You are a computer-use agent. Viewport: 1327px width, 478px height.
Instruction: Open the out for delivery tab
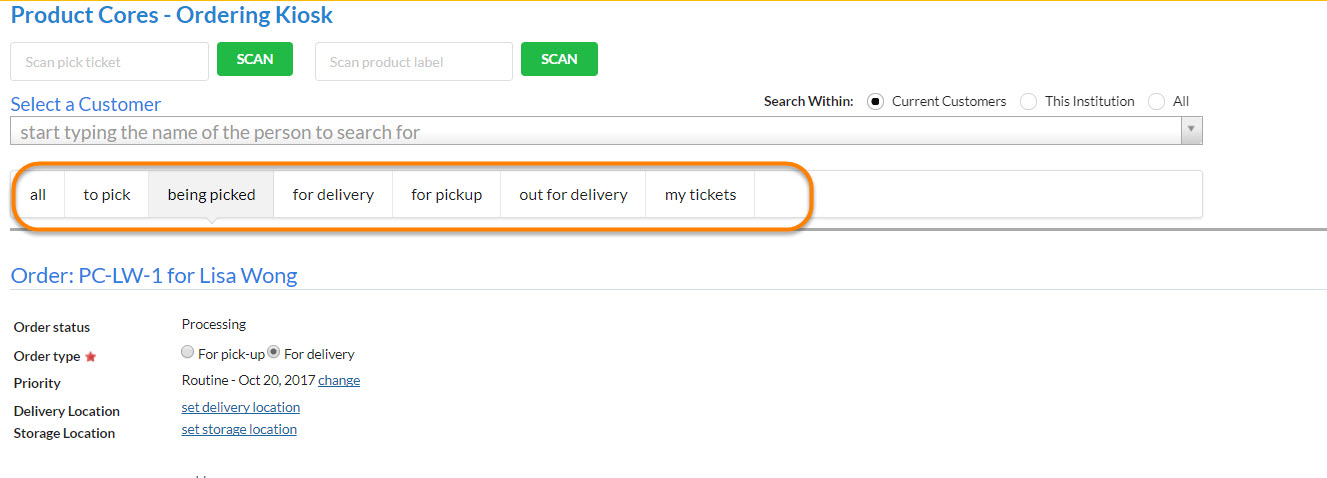(x=573, y=195)
